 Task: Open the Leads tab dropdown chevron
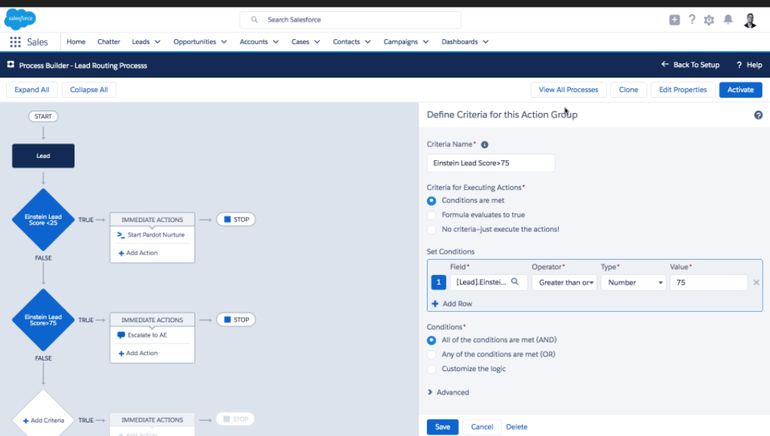tap(158, 42)
